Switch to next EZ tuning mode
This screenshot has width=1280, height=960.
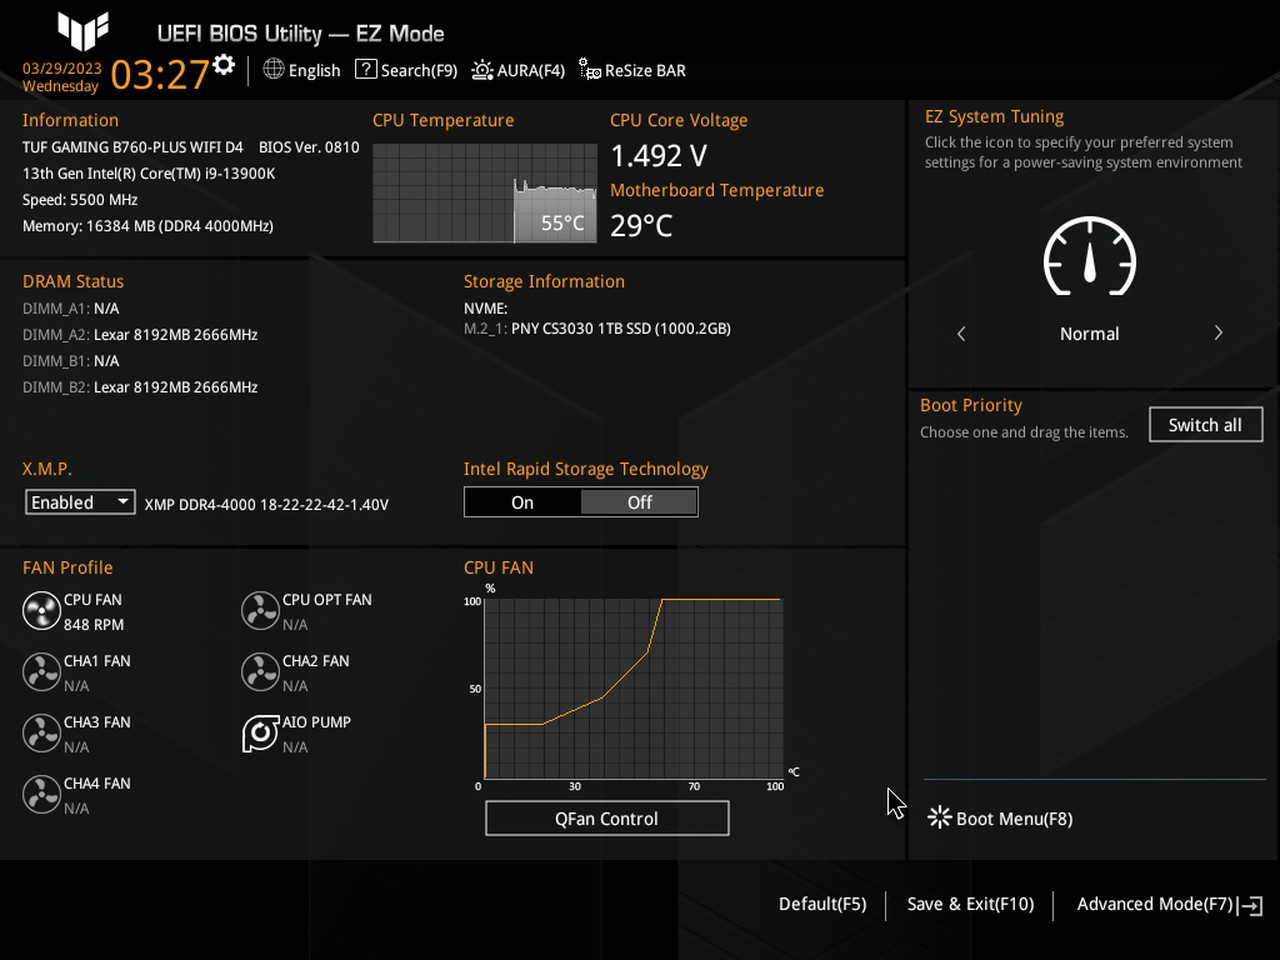(1218, 333)
